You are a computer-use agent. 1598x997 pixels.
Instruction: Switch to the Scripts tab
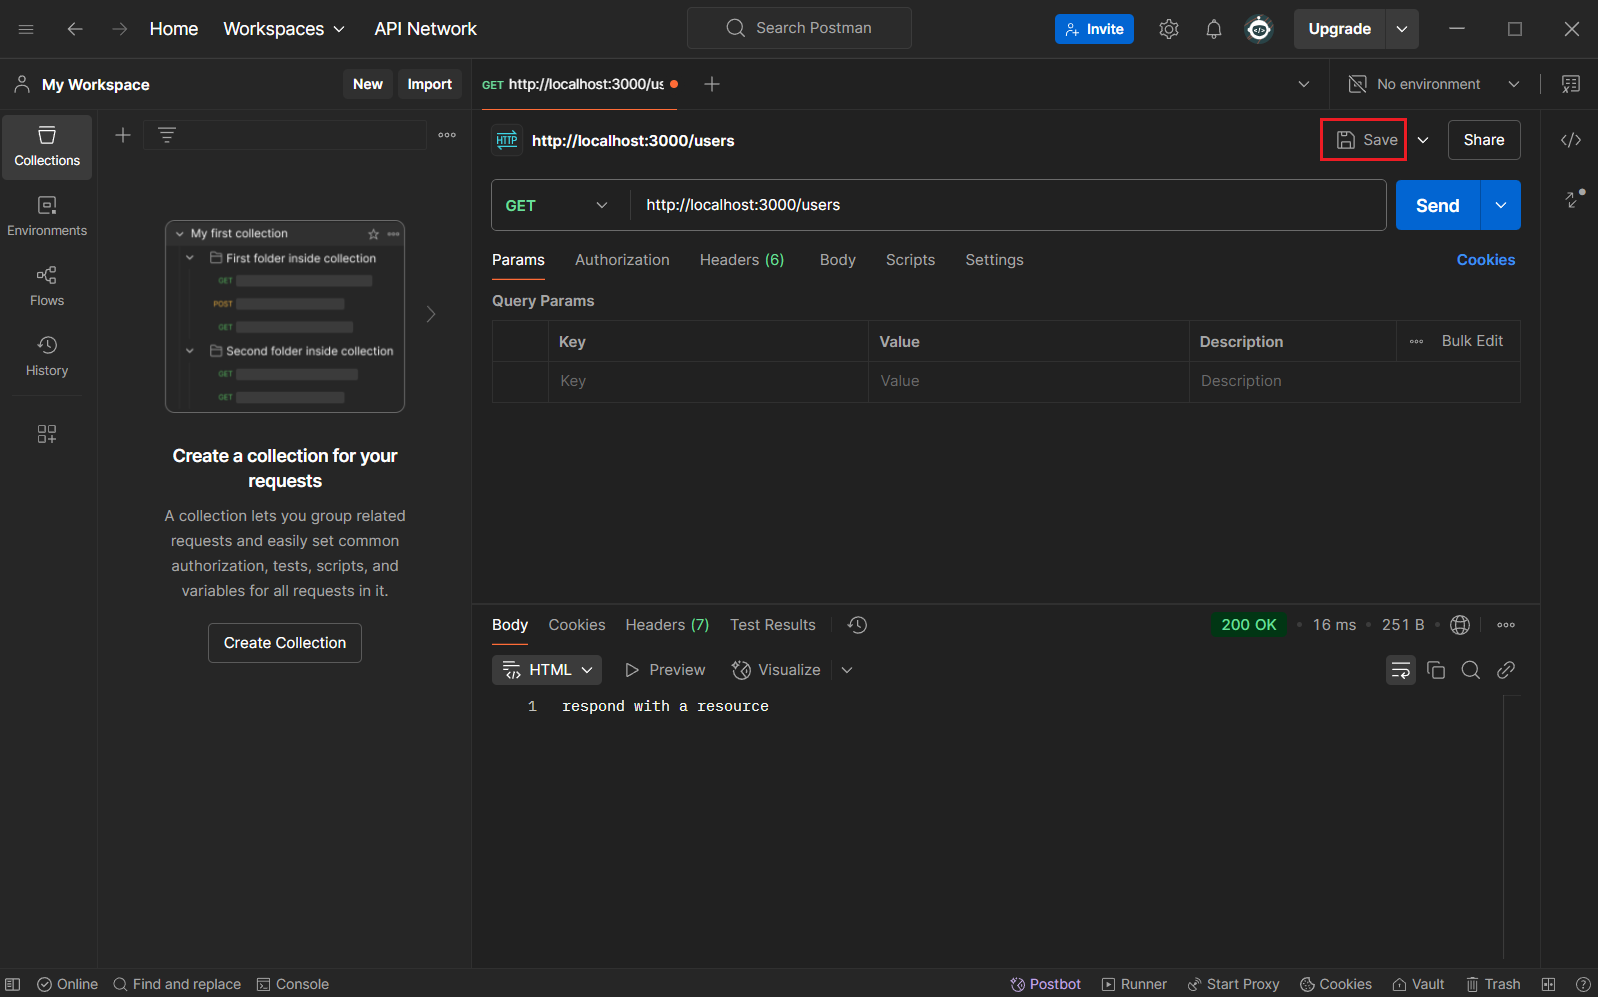pyautogui.click(x=910, y=260)
